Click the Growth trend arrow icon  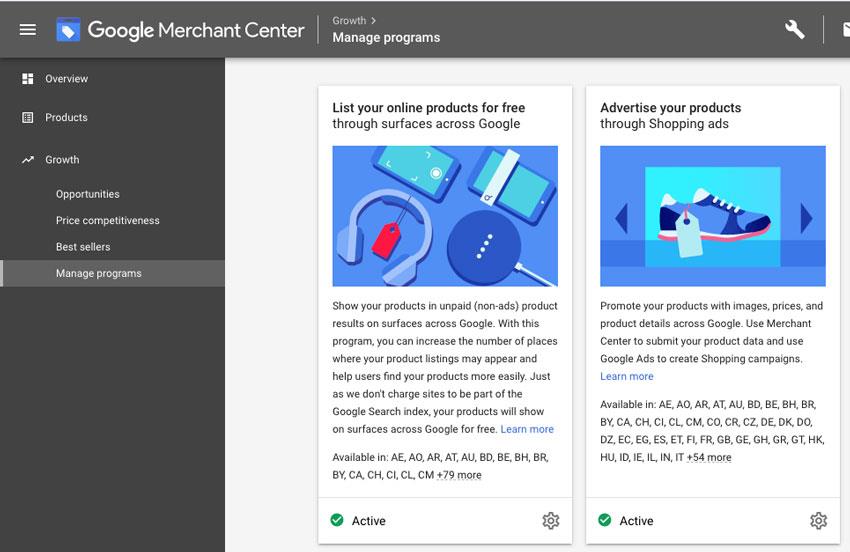[28, 160]
